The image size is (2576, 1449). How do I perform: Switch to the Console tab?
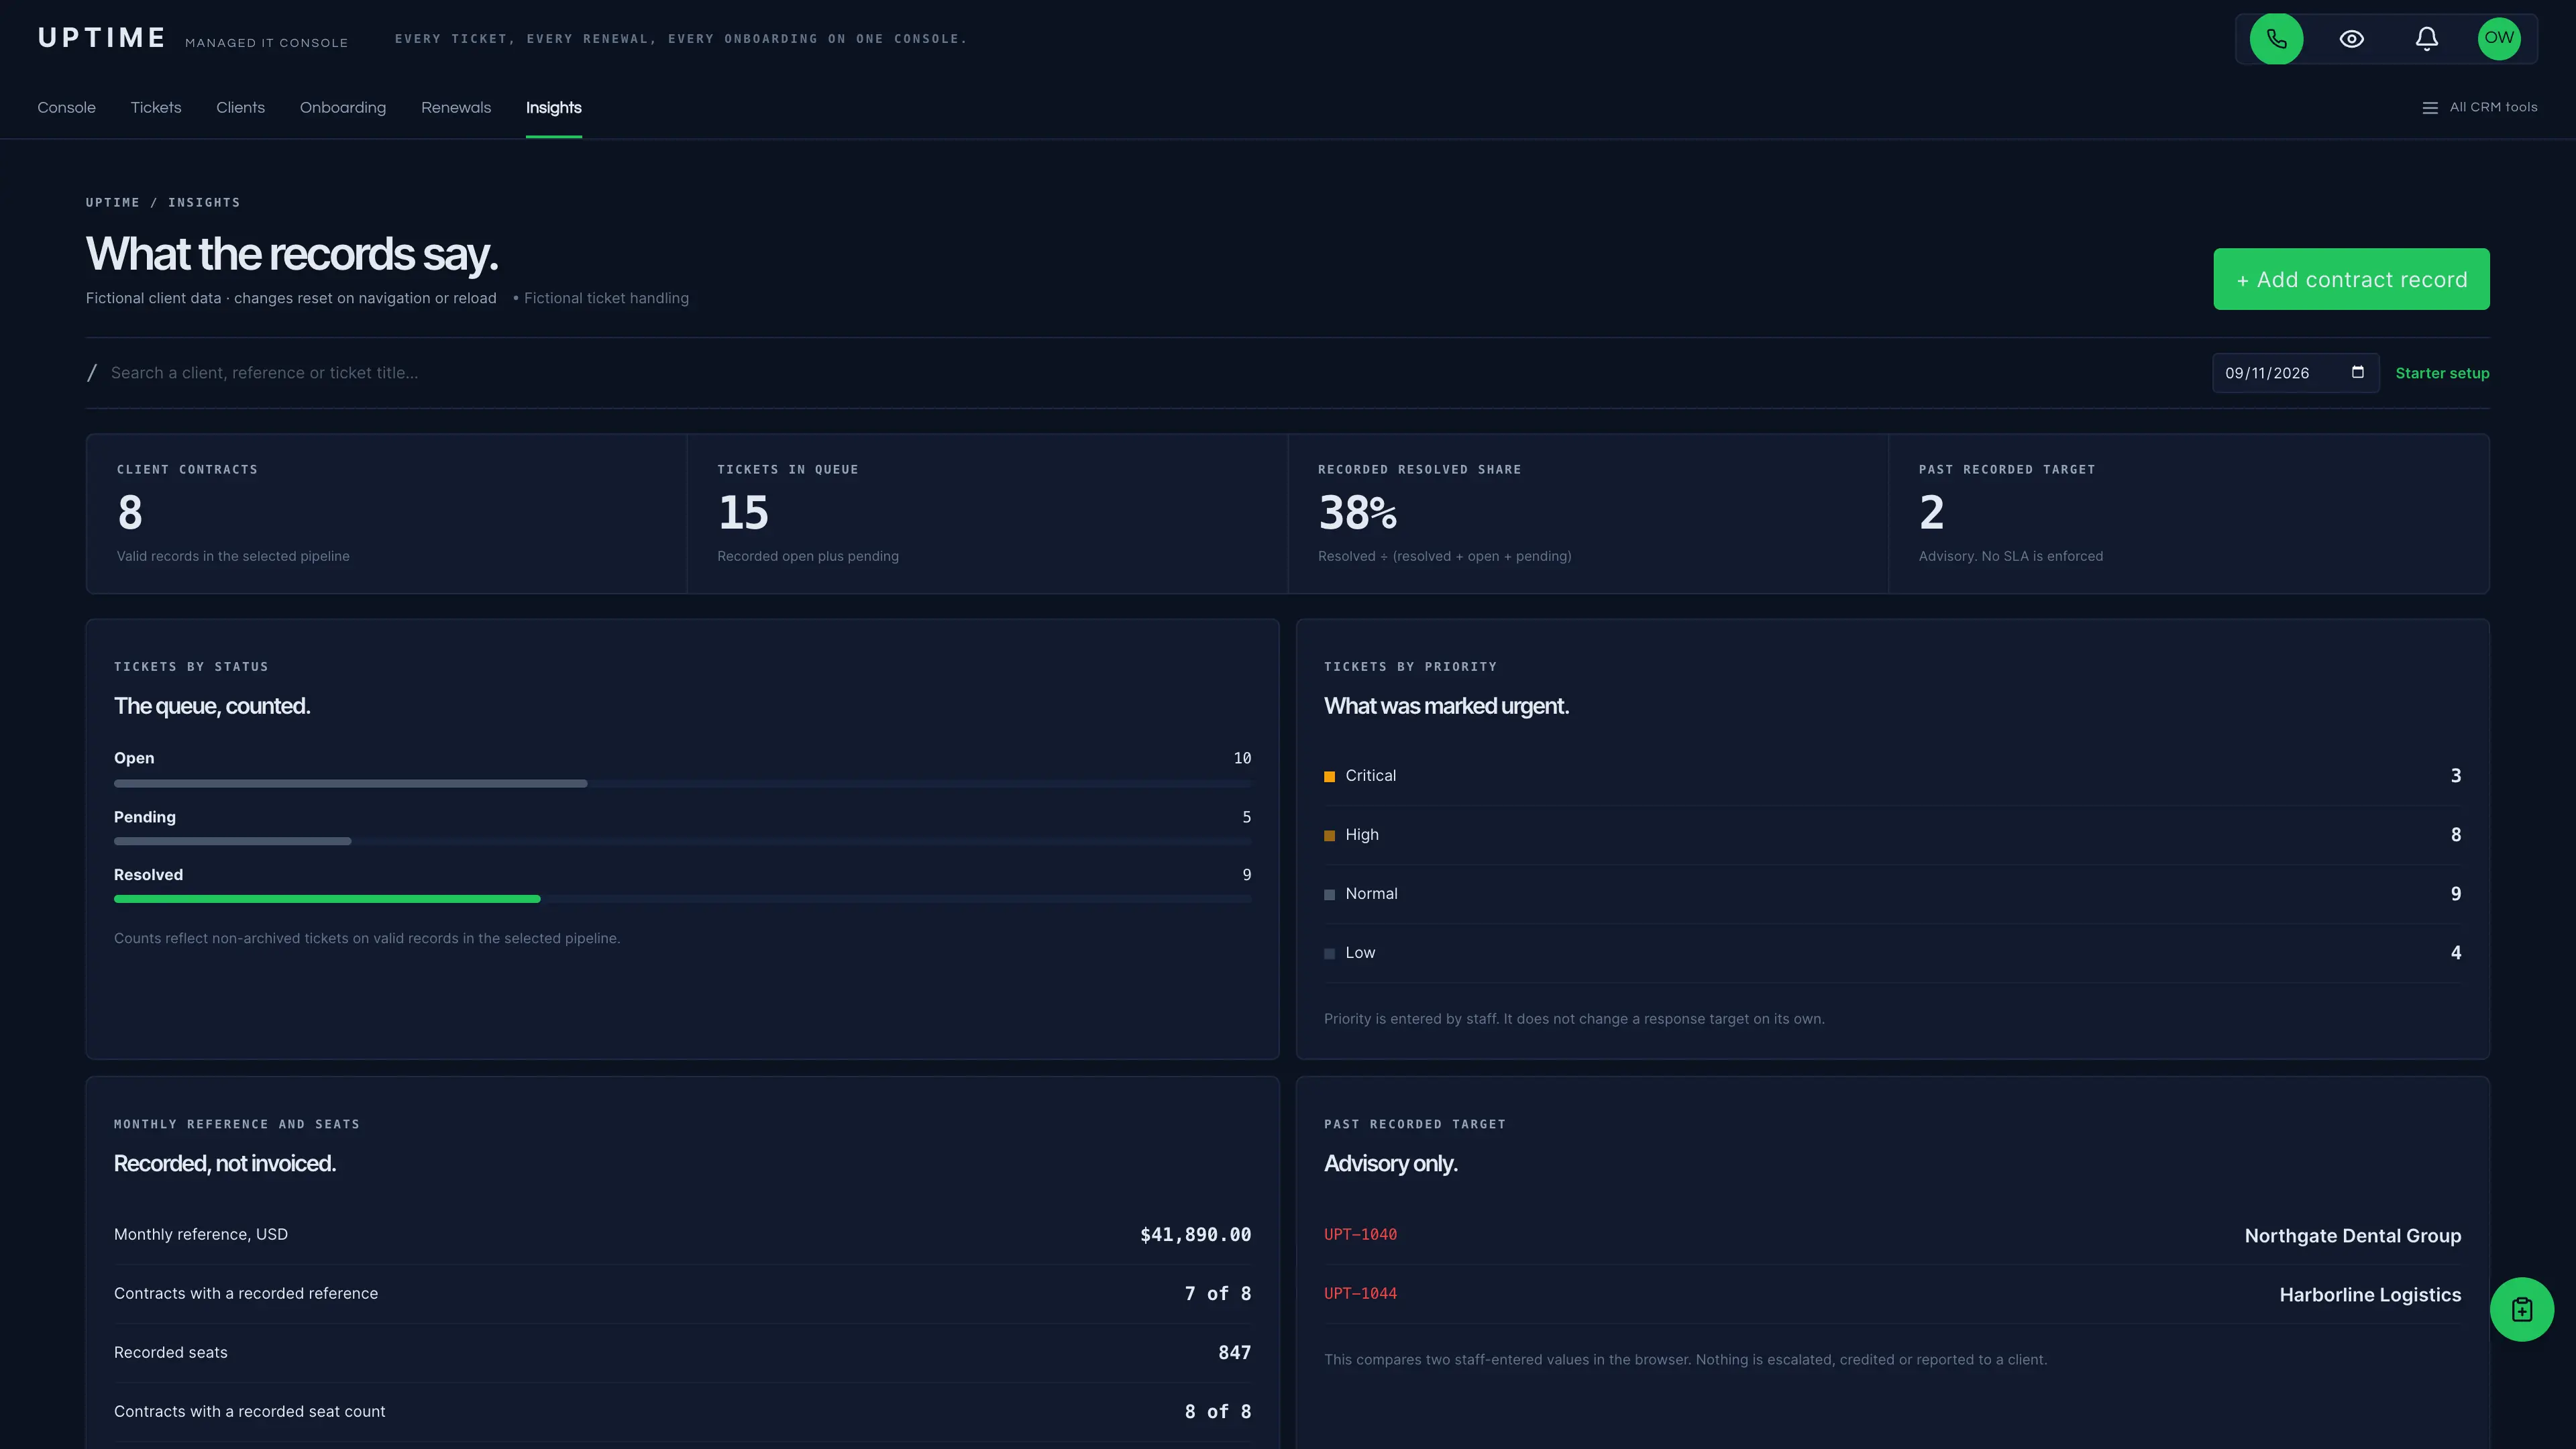click(67, 107)
